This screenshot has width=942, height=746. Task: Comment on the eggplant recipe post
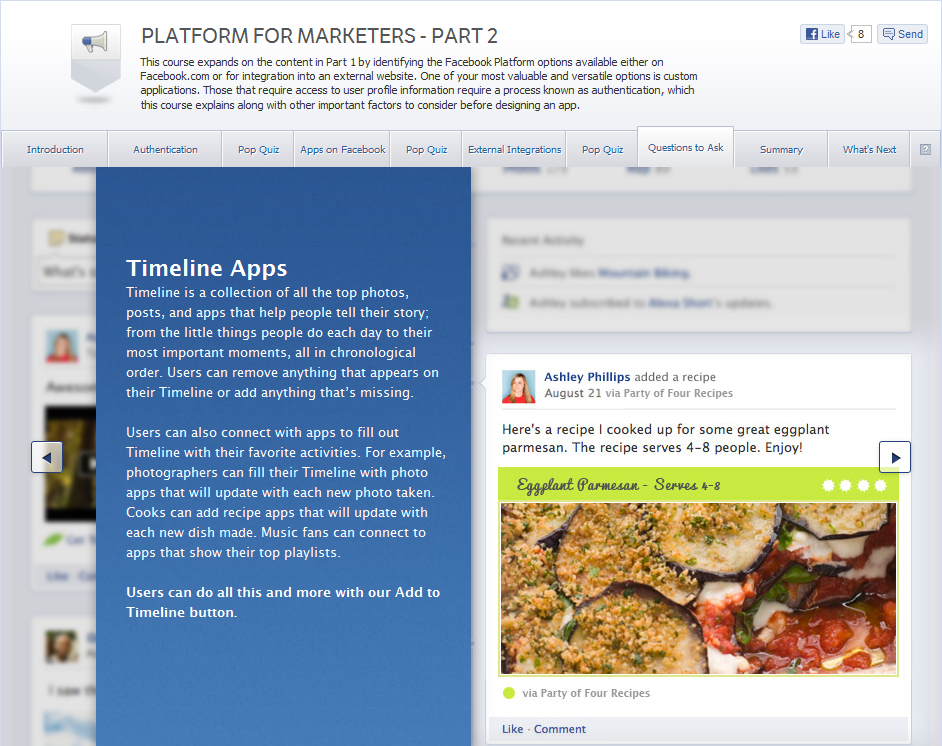559,729
